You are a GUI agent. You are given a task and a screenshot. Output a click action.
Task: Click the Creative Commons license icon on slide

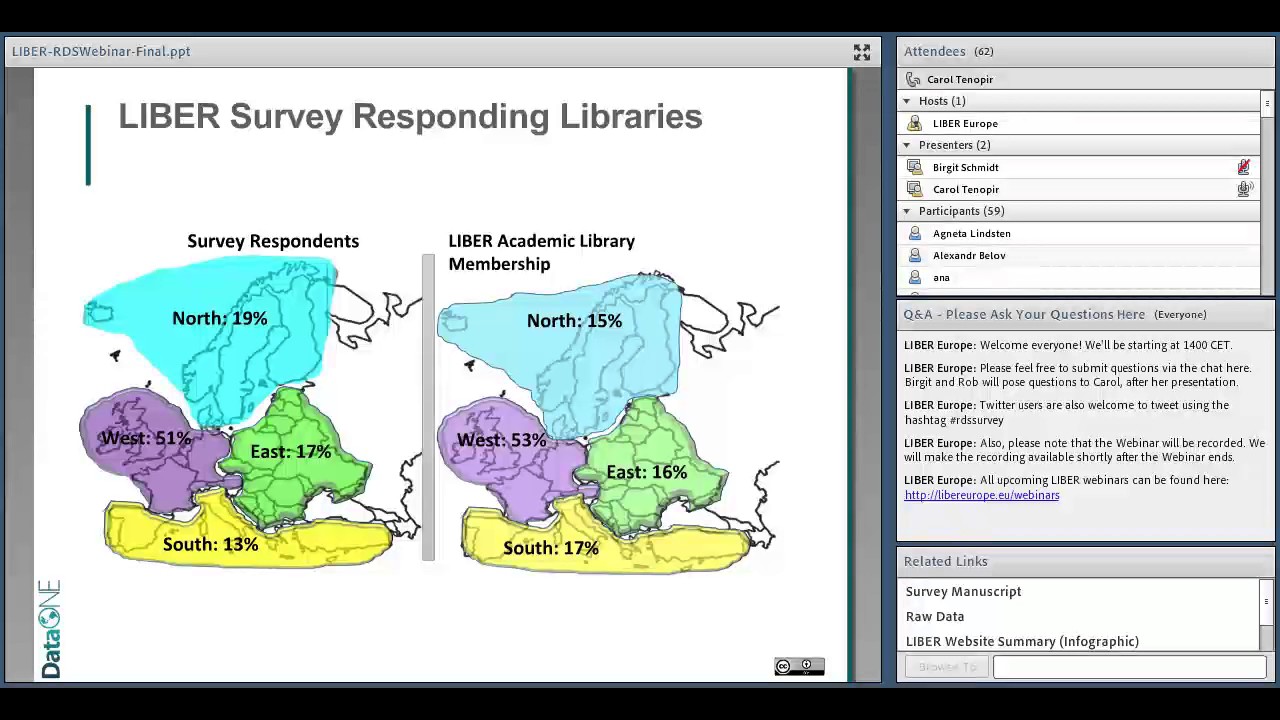(799, 667)
